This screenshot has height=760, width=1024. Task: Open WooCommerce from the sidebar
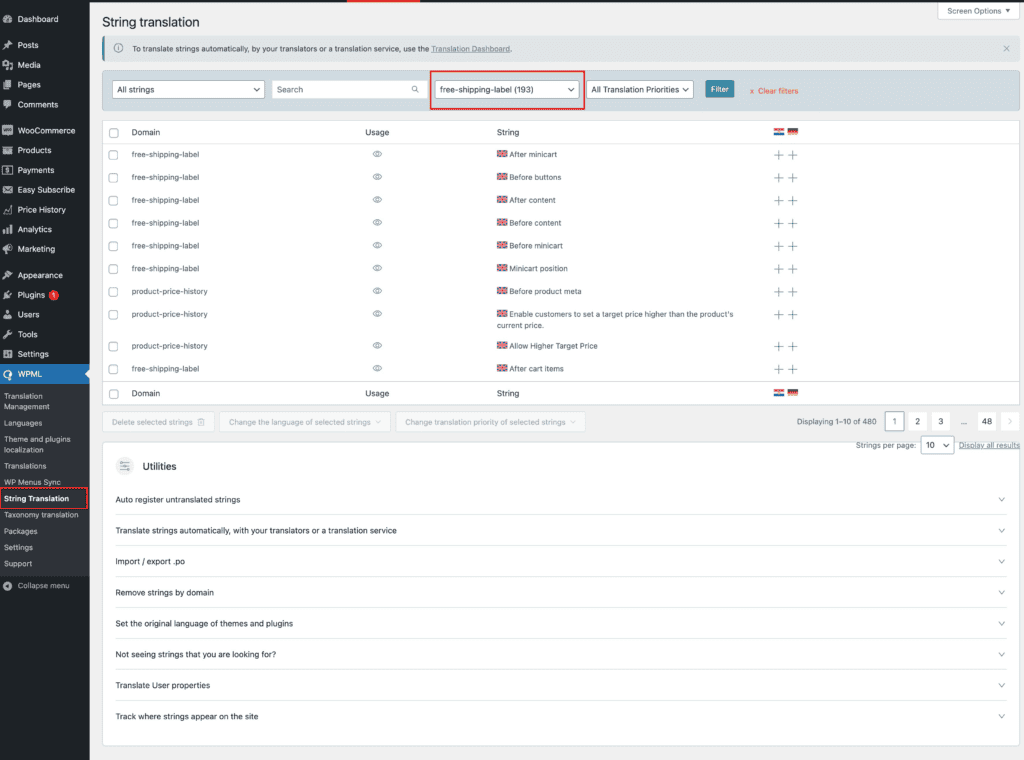(x=46, y=131)
